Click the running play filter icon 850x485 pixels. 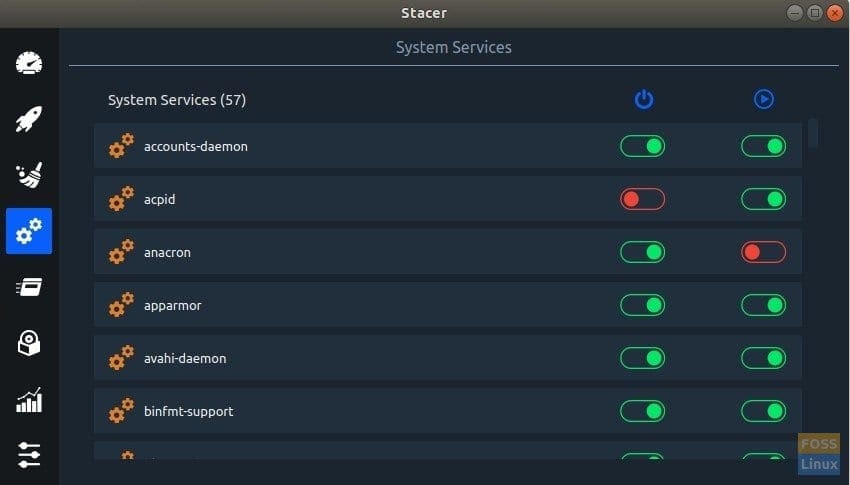764,99
